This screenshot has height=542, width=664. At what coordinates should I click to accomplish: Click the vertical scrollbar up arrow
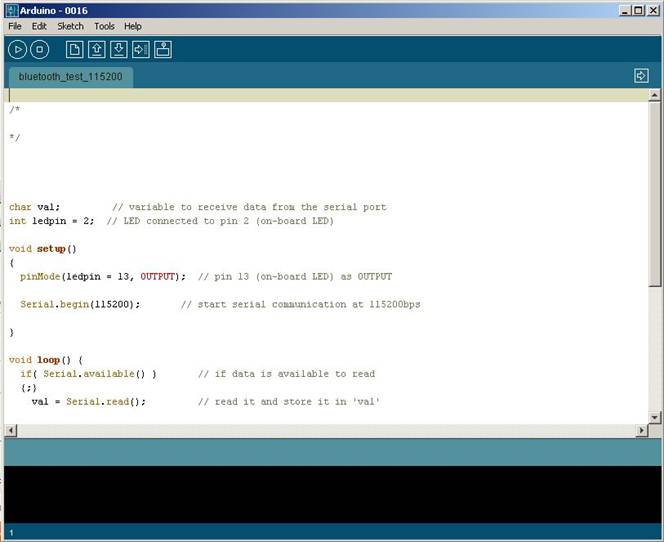click(654, 95)
